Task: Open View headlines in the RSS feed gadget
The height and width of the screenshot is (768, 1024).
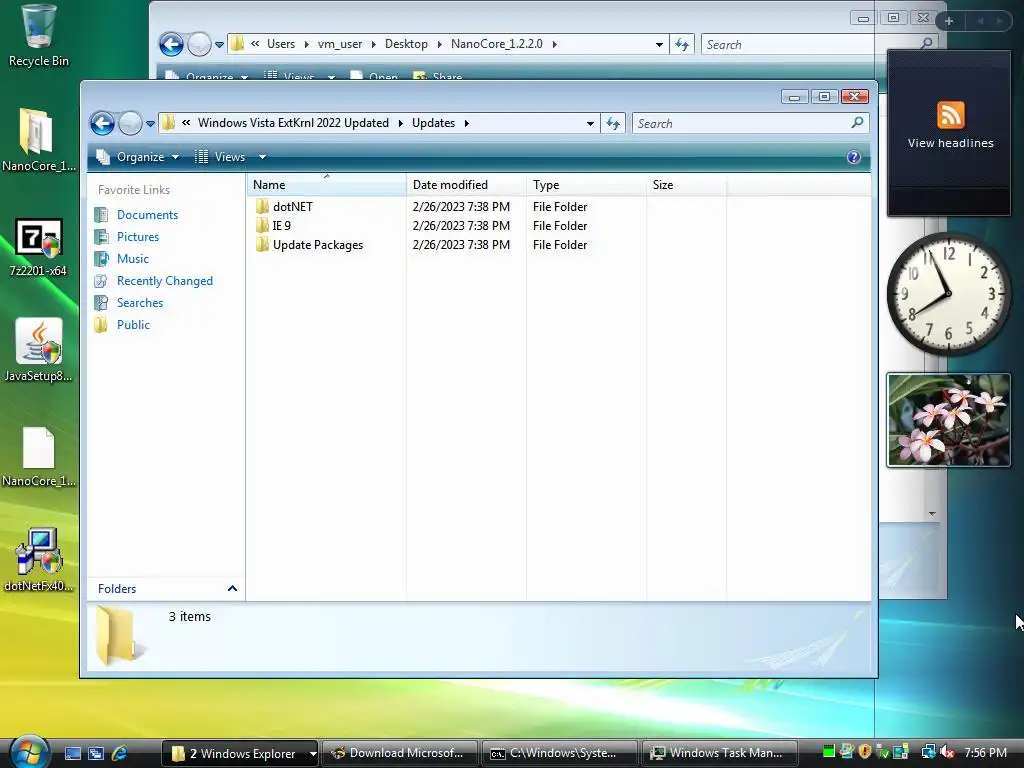Action: pyautogui.click(x=950, y=143)
